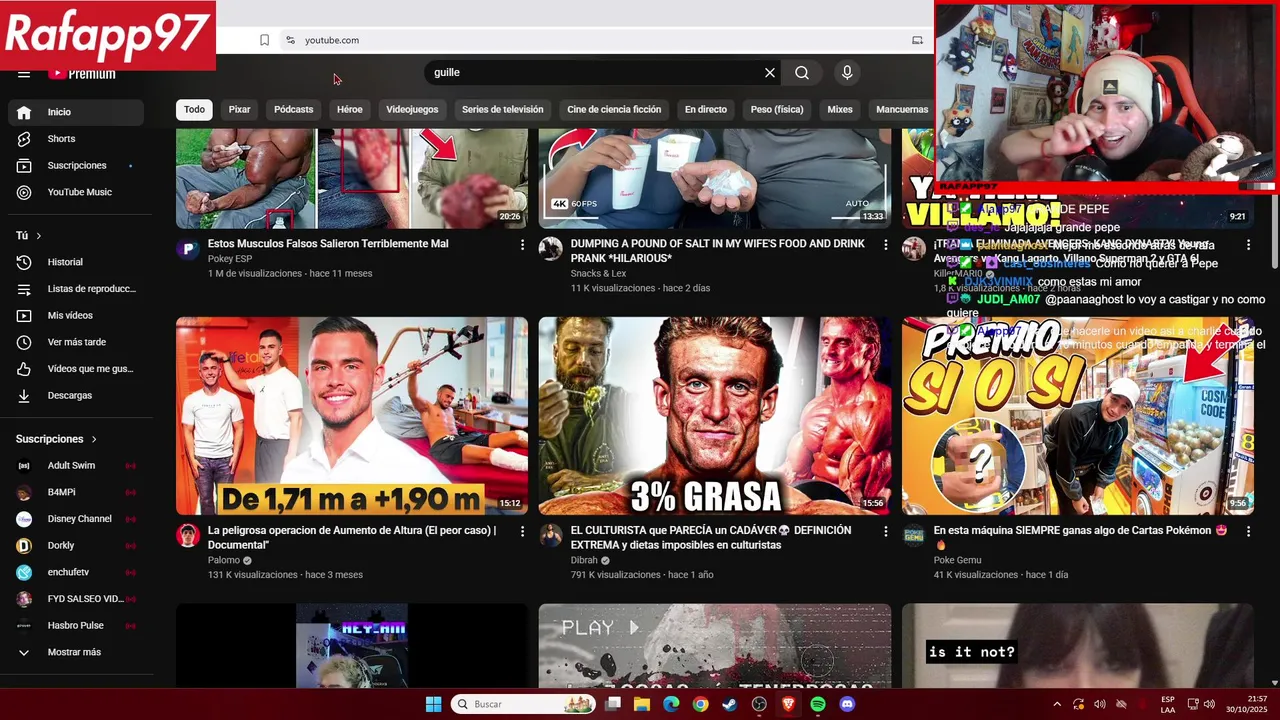Open the Pokey ESP channel avatar

(188, 249)
